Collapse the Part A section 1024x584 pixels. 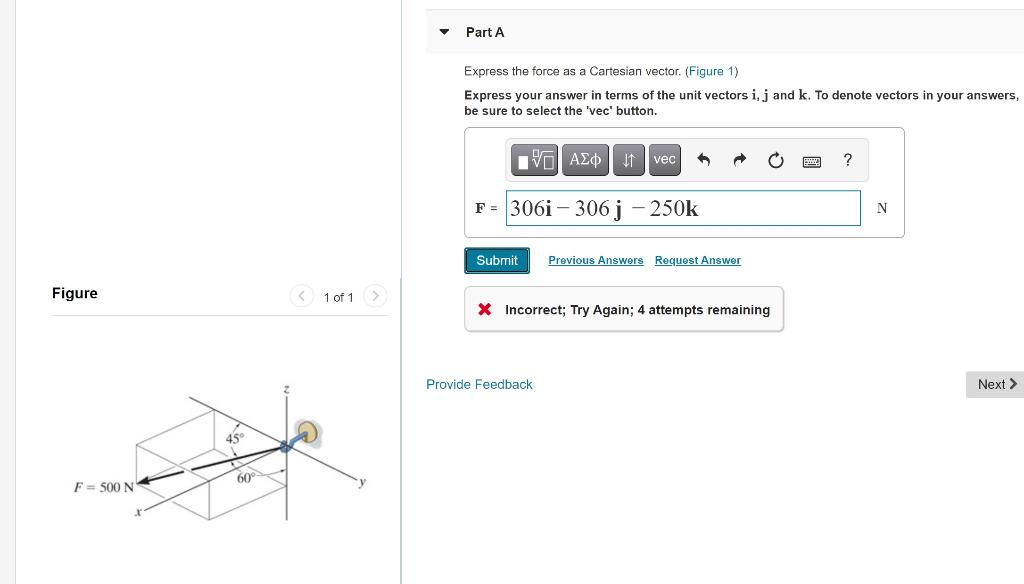tap(443, 31)
